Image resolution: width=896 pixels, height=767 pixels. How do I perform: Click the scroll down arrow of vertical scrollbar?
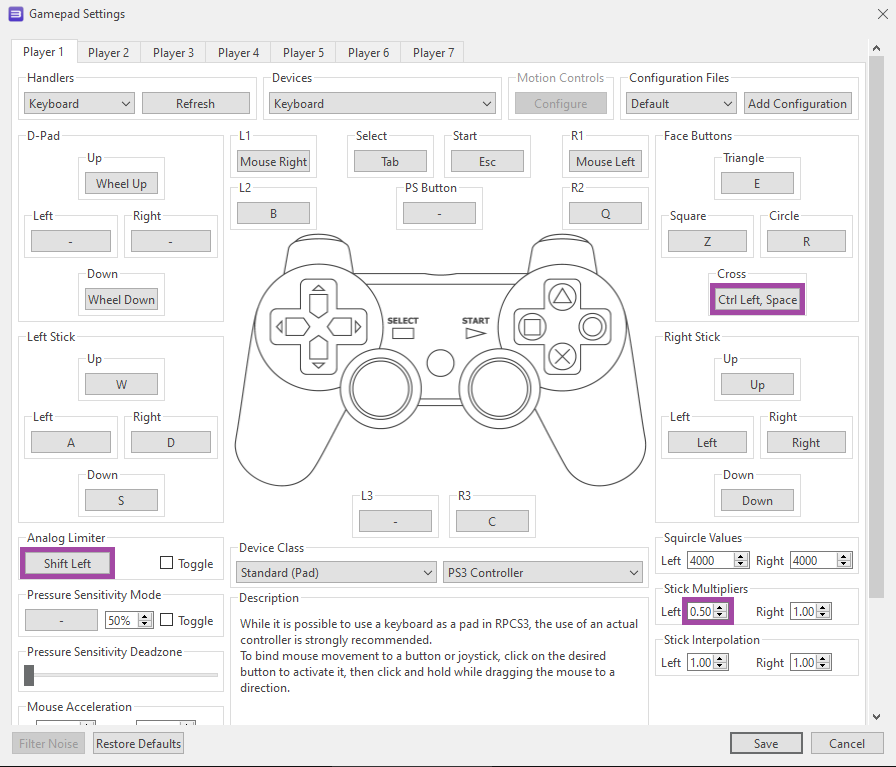(876, 716)
